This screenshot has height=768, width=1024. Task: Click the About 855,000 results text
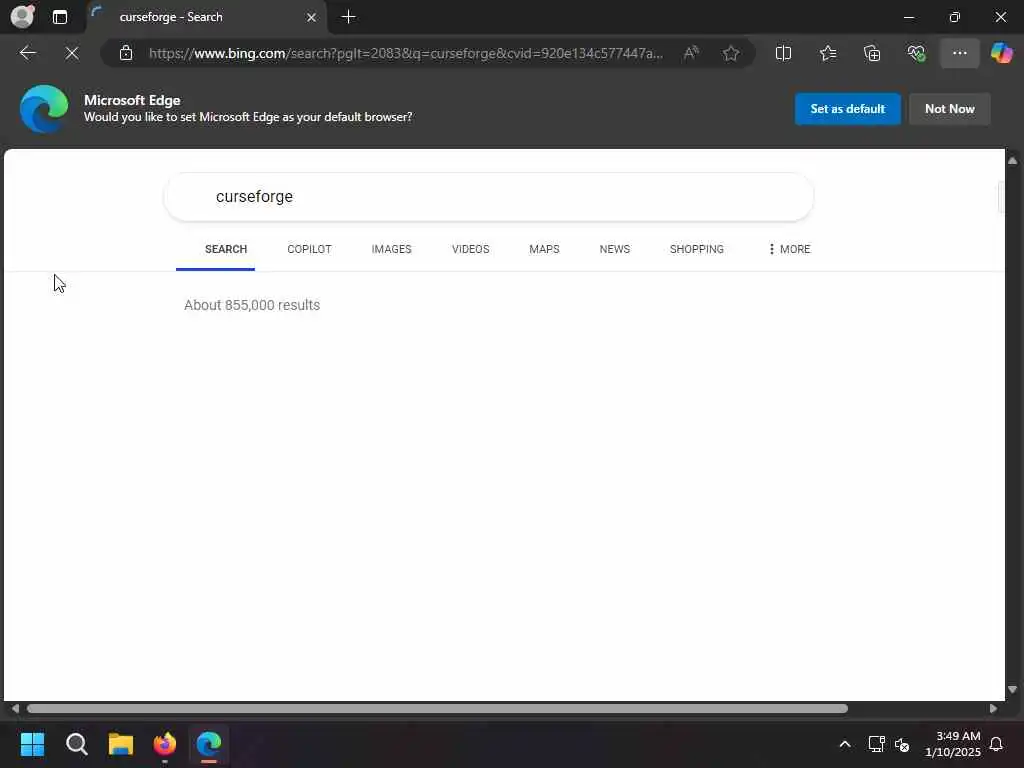click(x=251, y=305)
